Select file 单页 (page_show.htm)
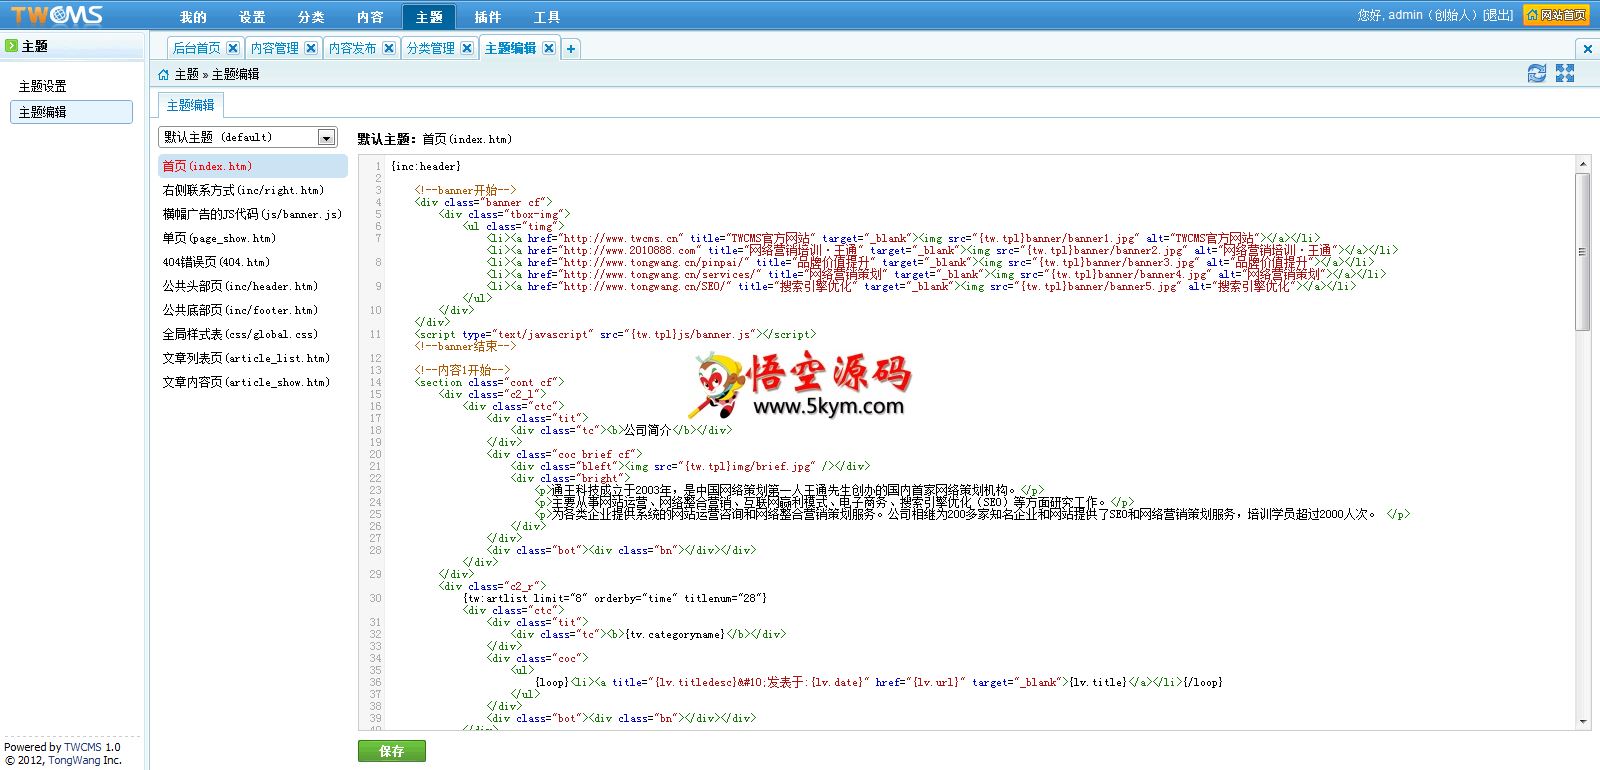 (x=253, y=238)
